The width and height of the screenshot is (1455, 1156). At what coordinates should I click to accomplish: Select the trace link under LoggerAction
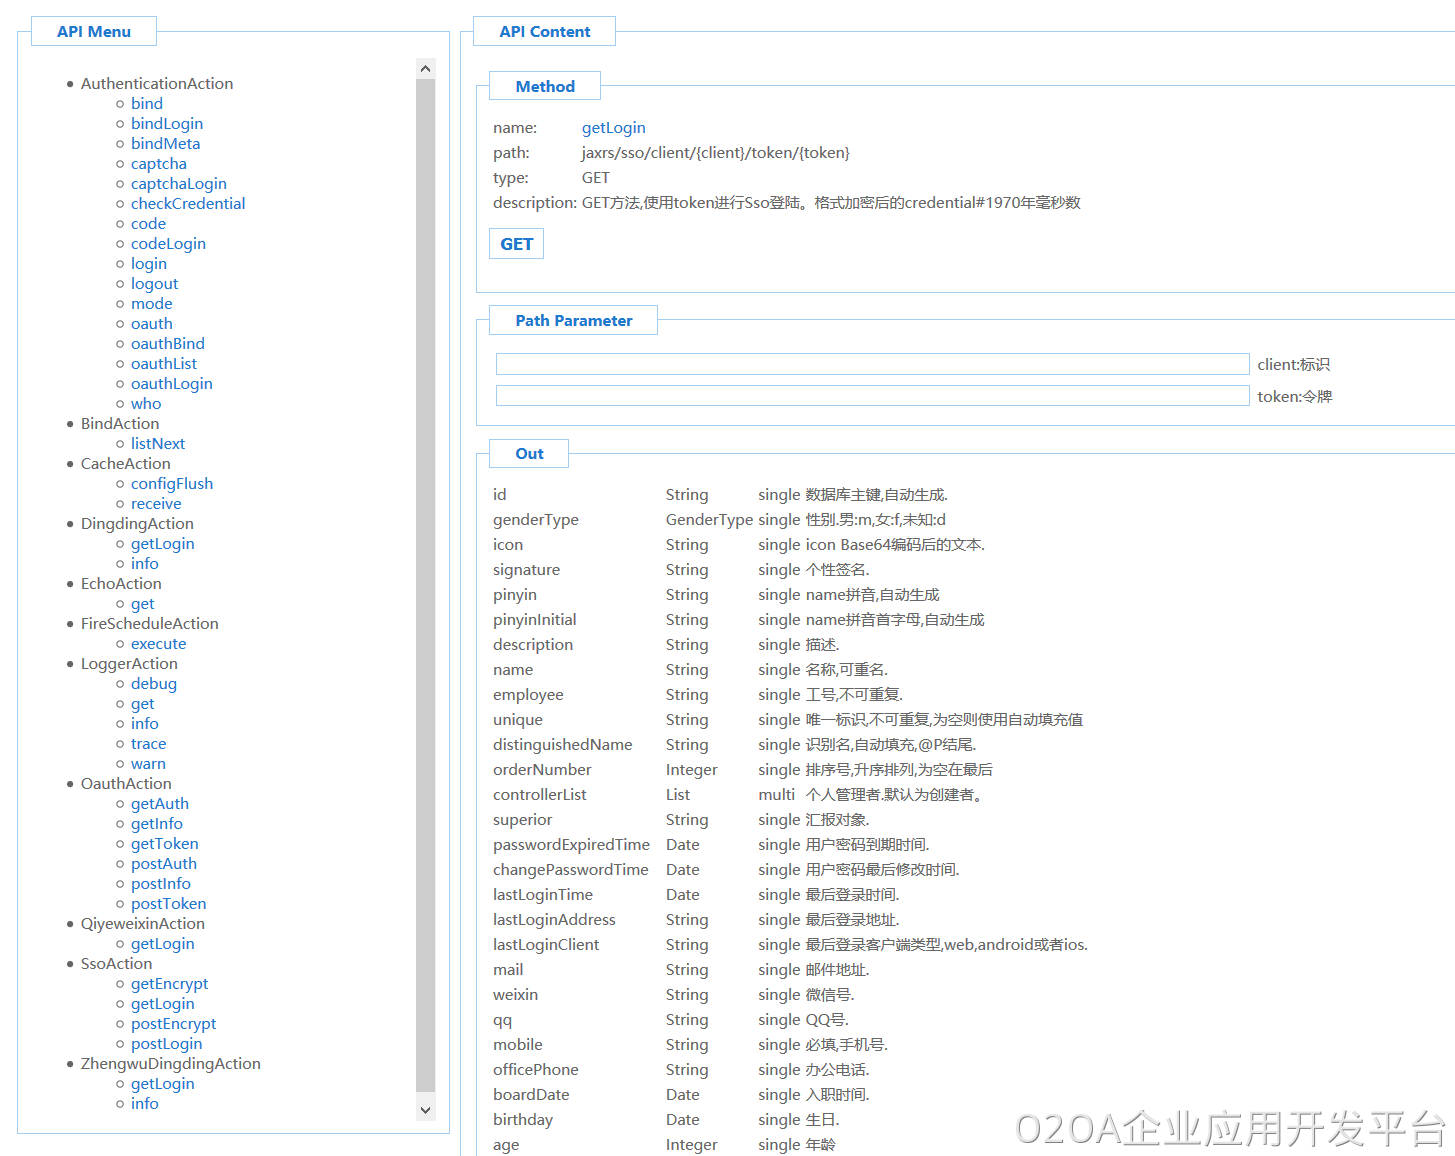(x=147, y=743)
